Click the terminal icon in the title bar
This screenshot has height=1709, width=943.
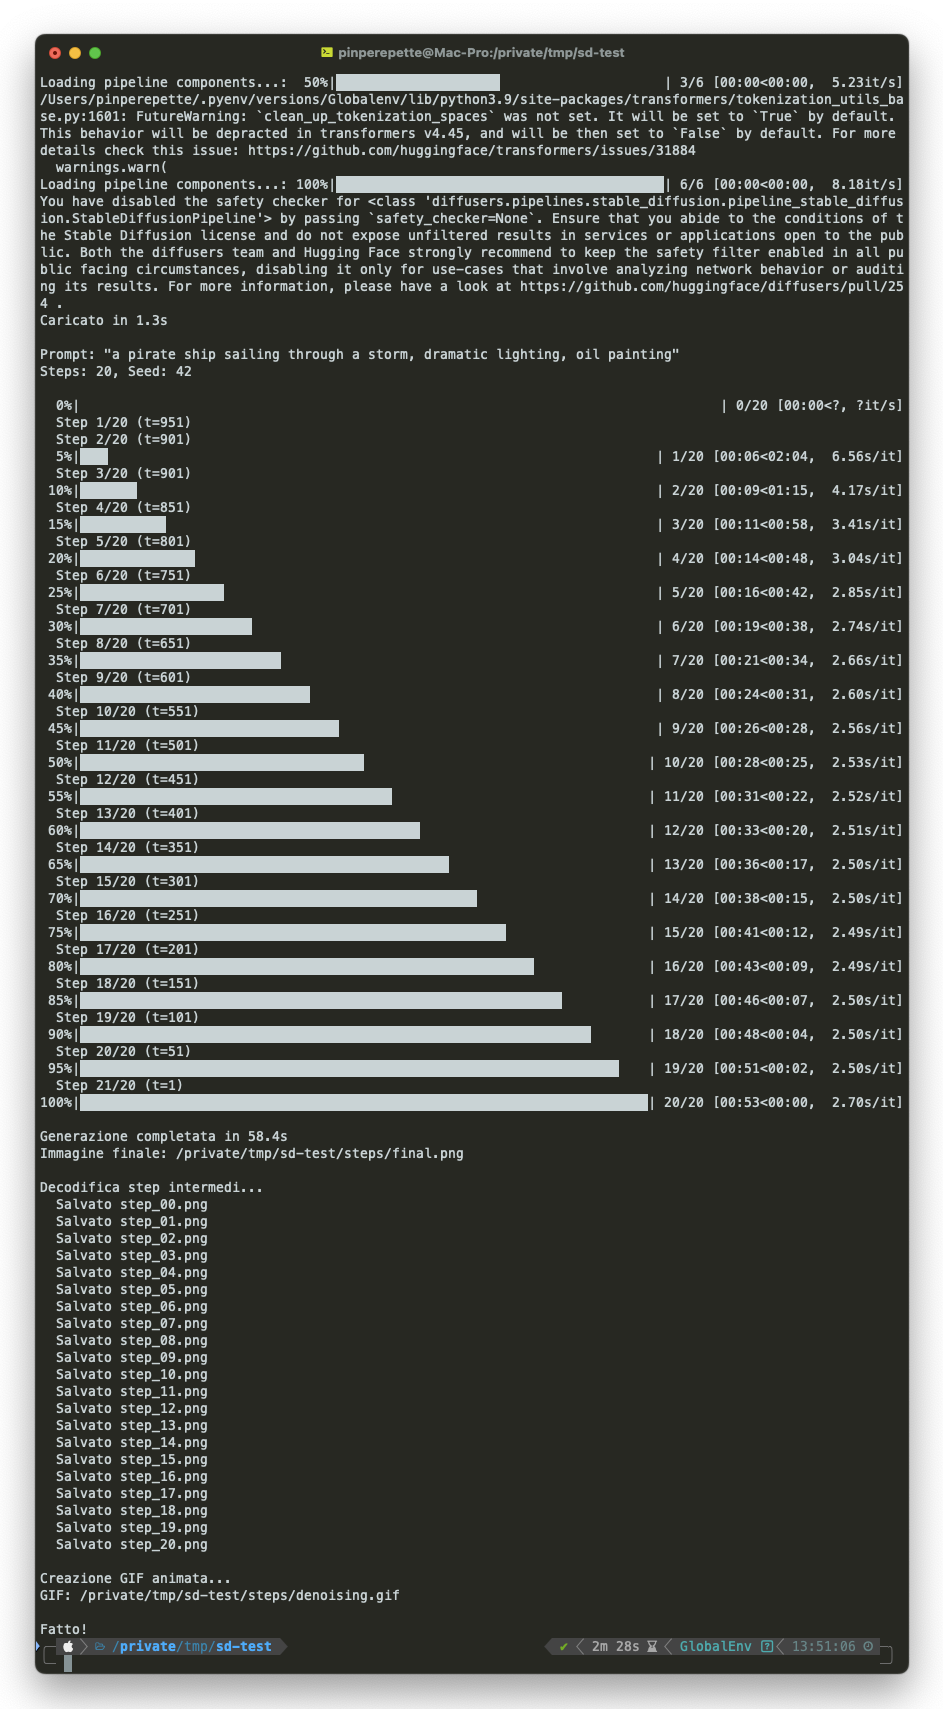pyautogui.click(x=327, y=52)
